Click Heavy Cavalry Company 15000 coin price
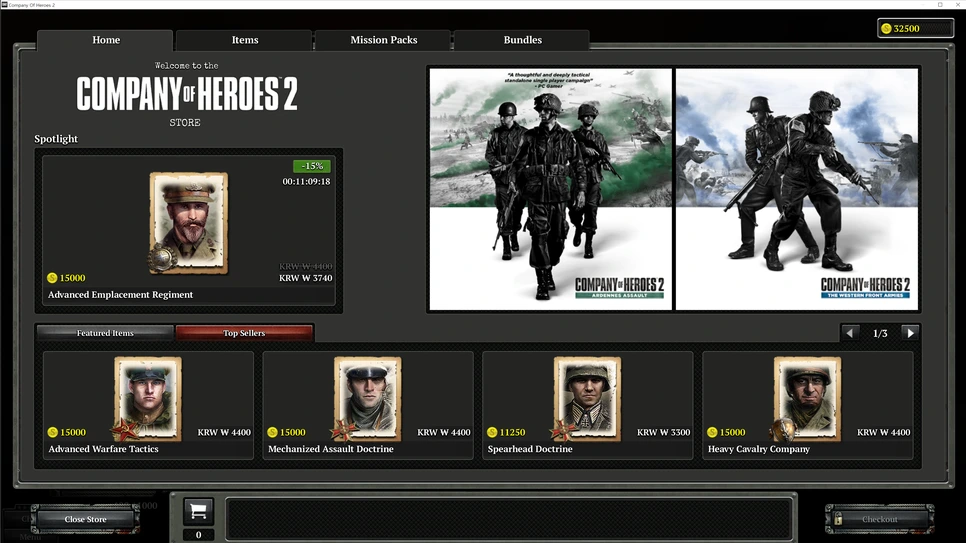 coord(726,432)
